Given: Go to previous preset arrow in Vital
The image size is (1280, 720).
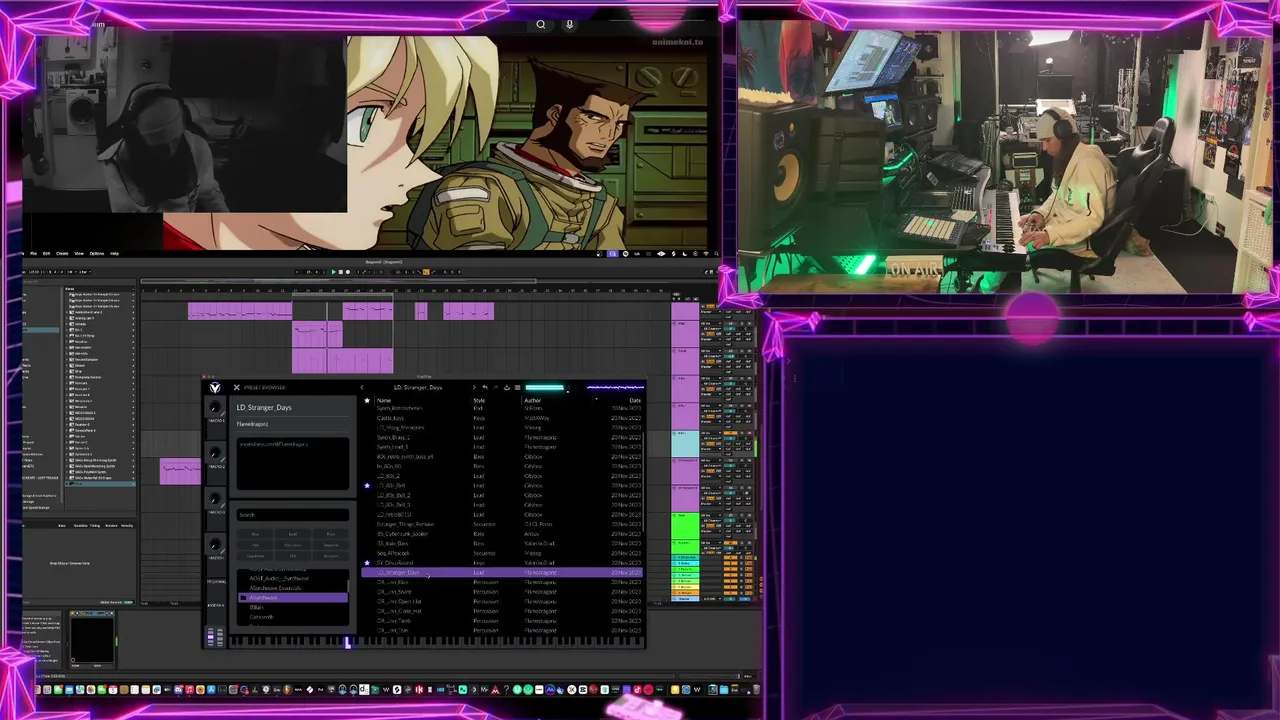Looking at the screenshot, I should pos(362,388).
